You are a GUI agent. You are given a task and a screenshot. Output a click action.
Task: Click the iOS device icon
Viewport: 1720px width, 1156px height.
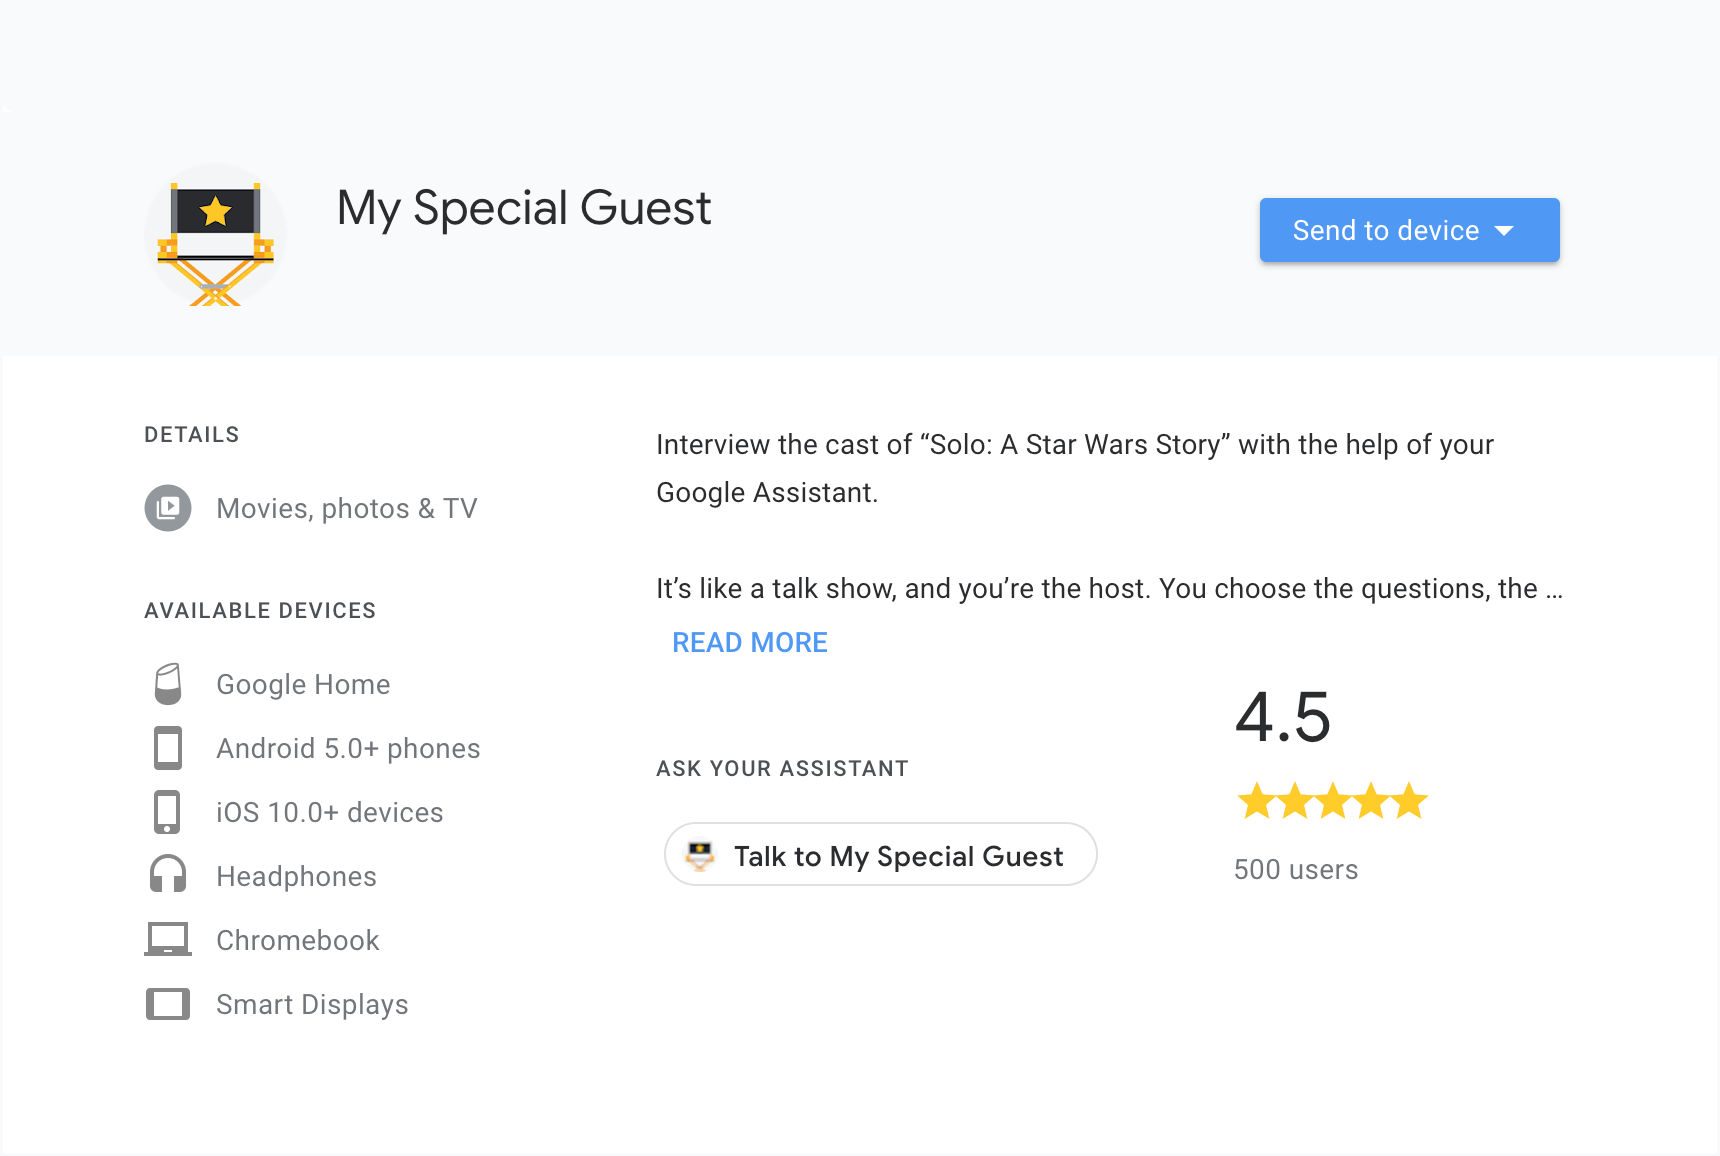click(168, 812)
